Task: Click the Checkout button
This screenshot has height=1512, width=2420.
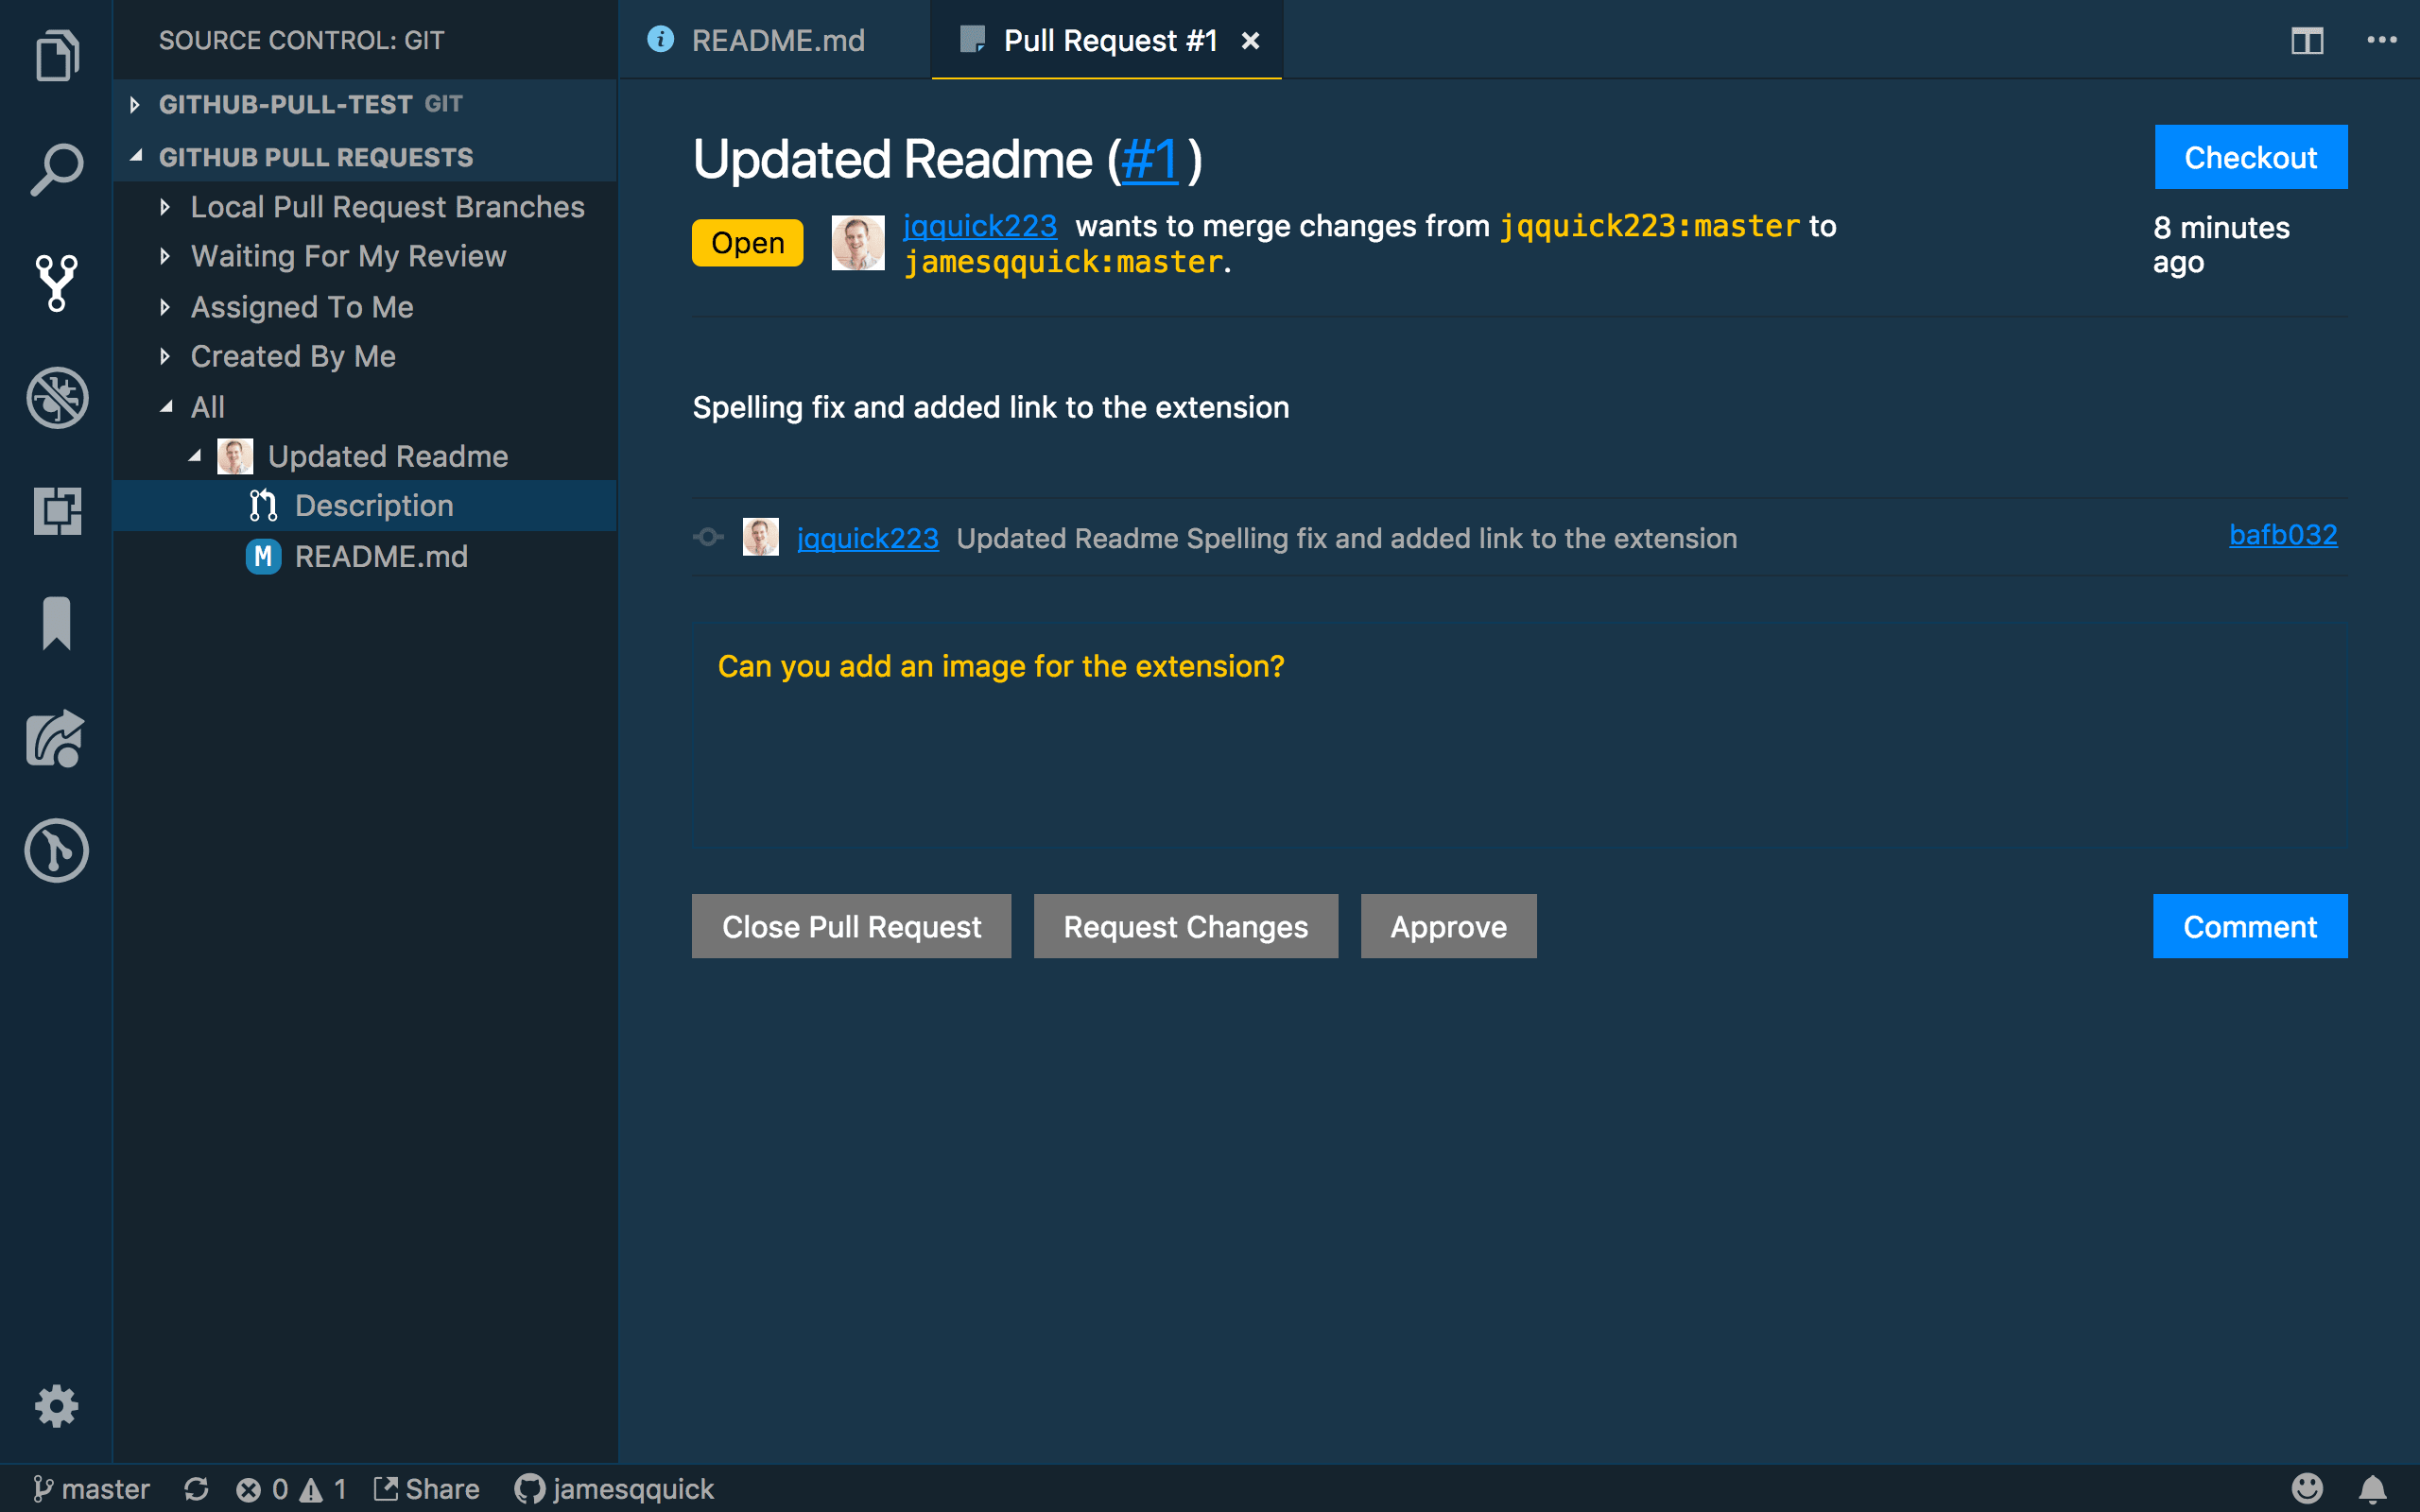Action: click(x=2250, y=157)
